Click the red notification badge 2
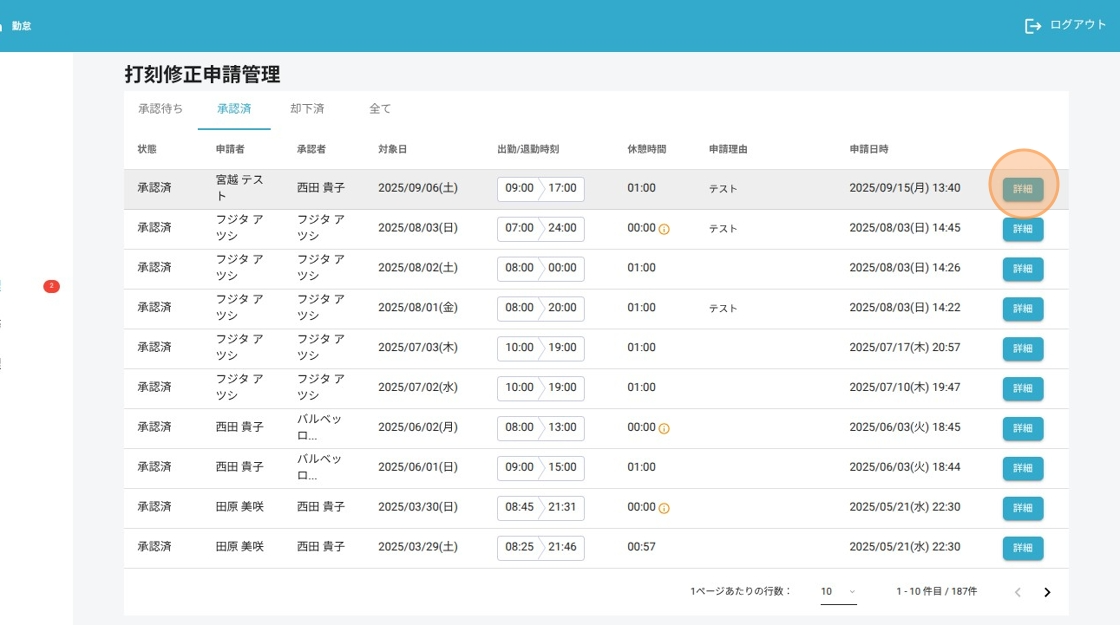The image size is (1120, 625). pos(51,286)
